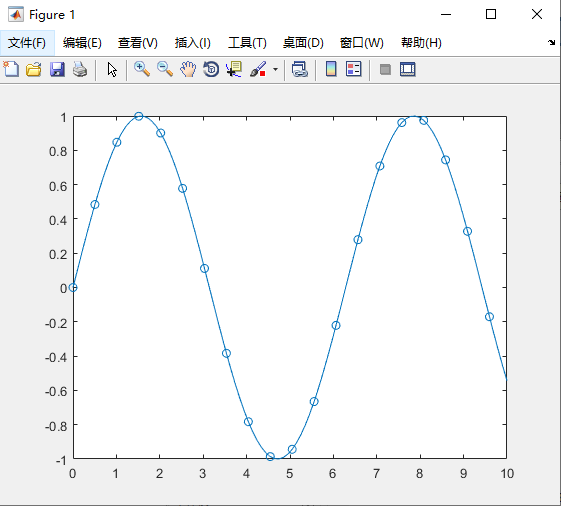
Task: Open the 查看(V) menu
Action: [x=138, y=43]
